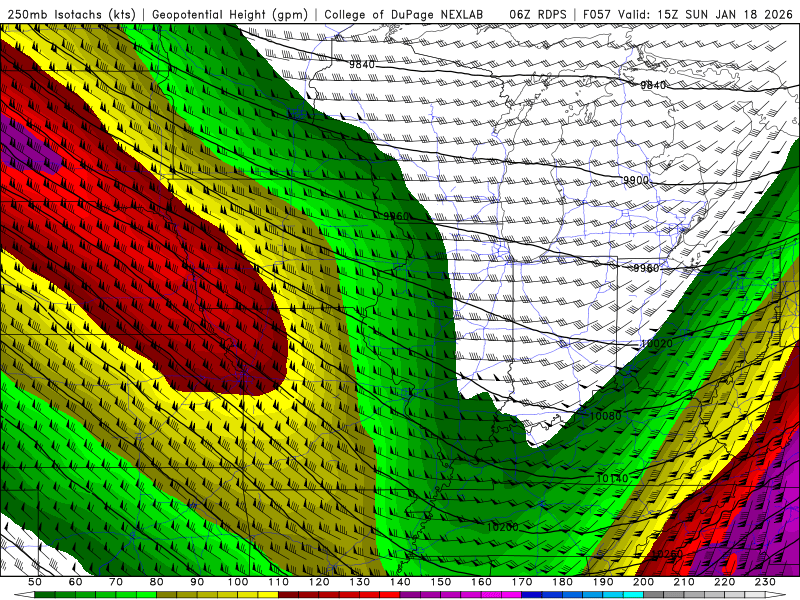Image resolution: width=800 pixels, height=600 pixels.
Task: Click the 'Valid: 15Z SUN JAN 18 2026' text
Action: [706, 15]
